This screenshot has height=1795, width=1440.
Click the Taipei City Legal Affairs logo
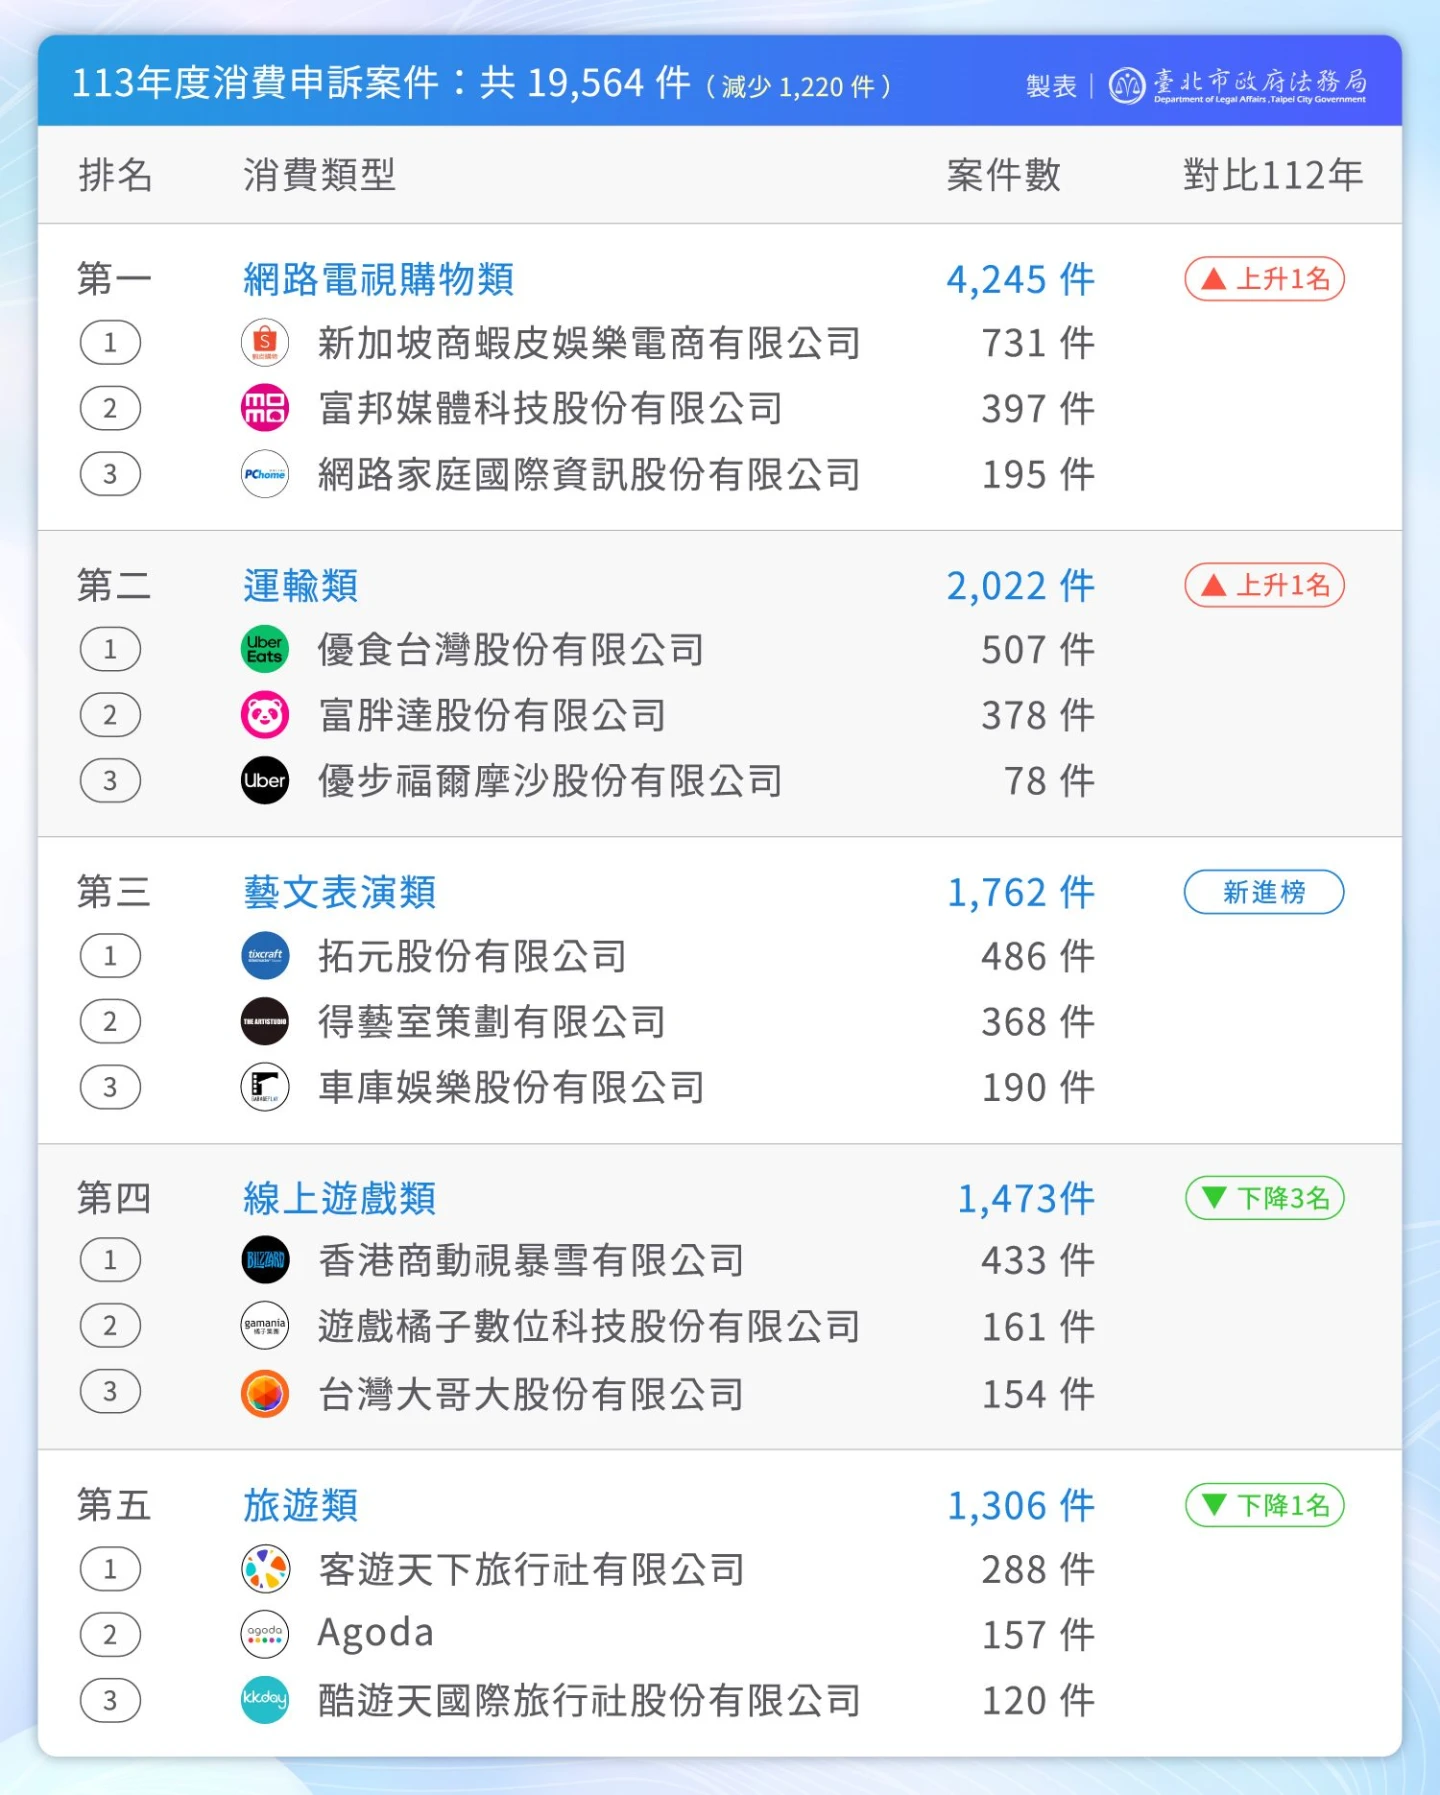pos(1237,86)
